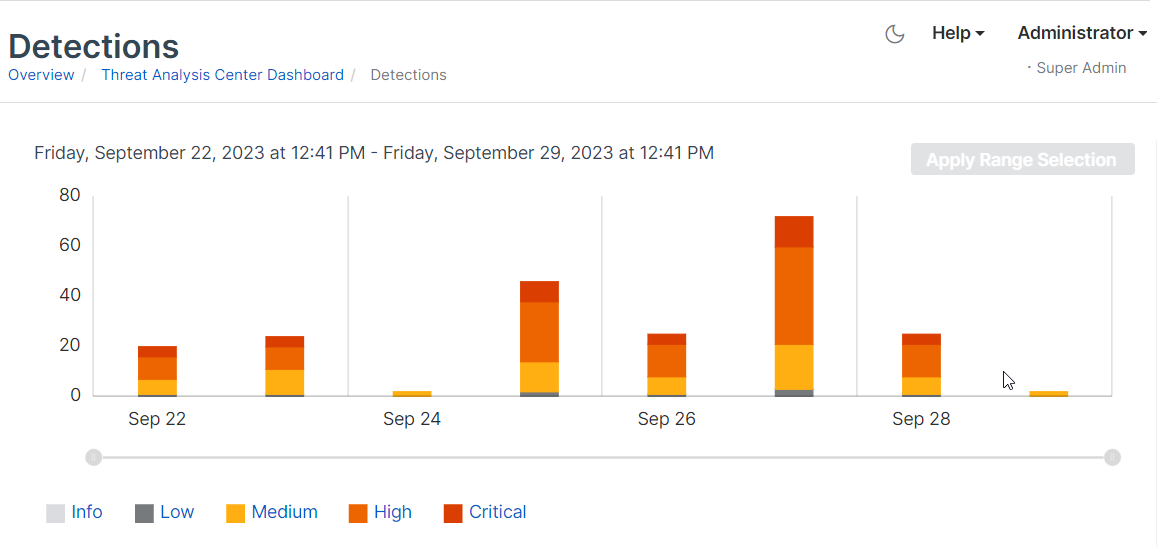
Task: Hide Info series via legend label
Action: [x=87, y=512]
